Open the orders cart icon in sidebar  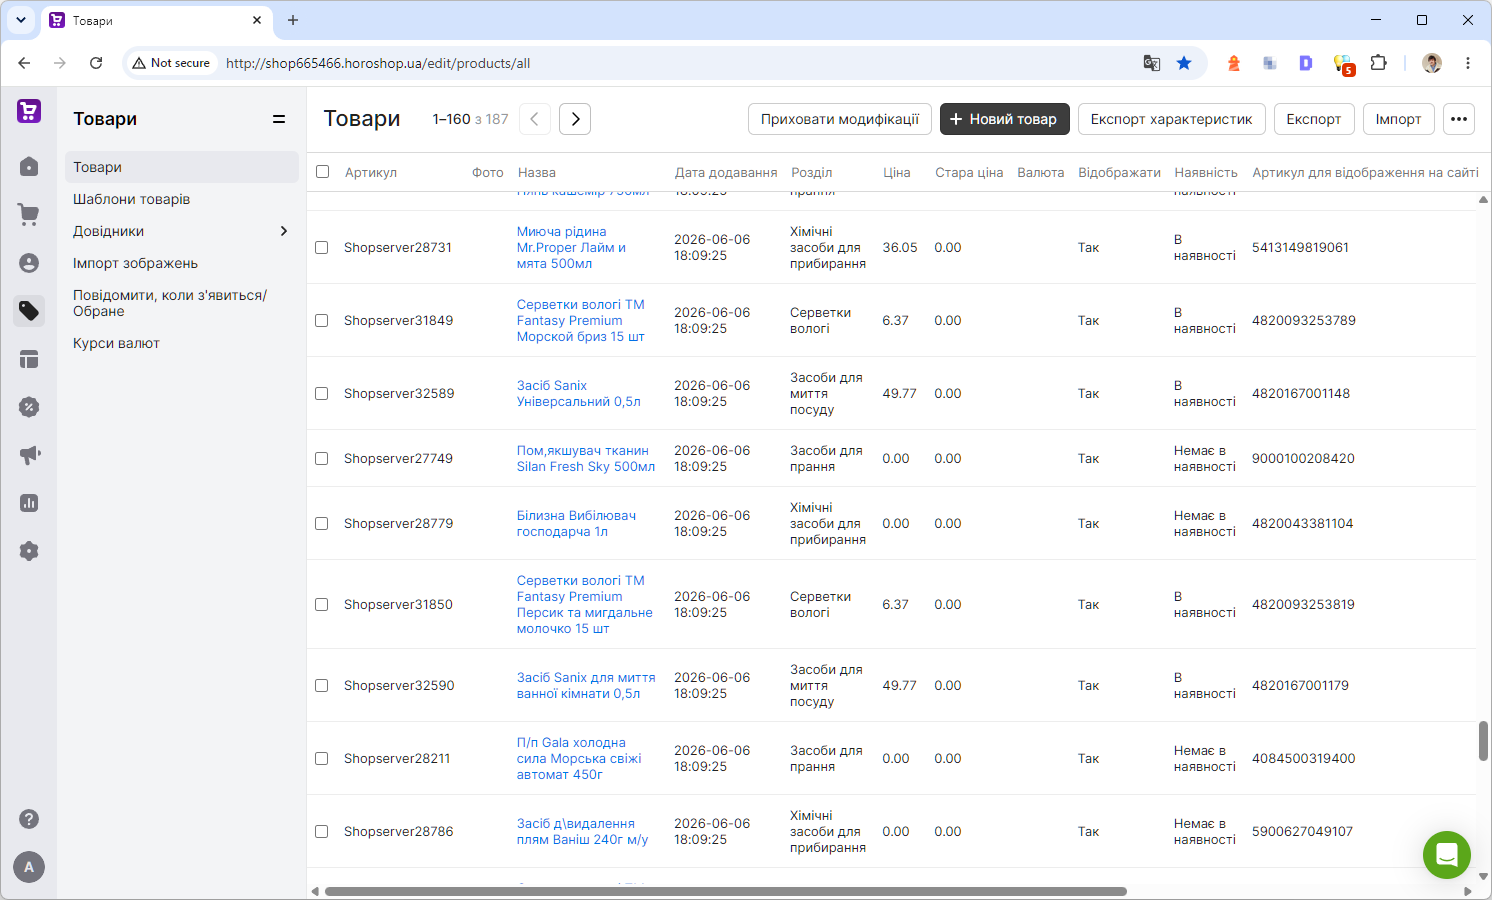click(29, 214)
